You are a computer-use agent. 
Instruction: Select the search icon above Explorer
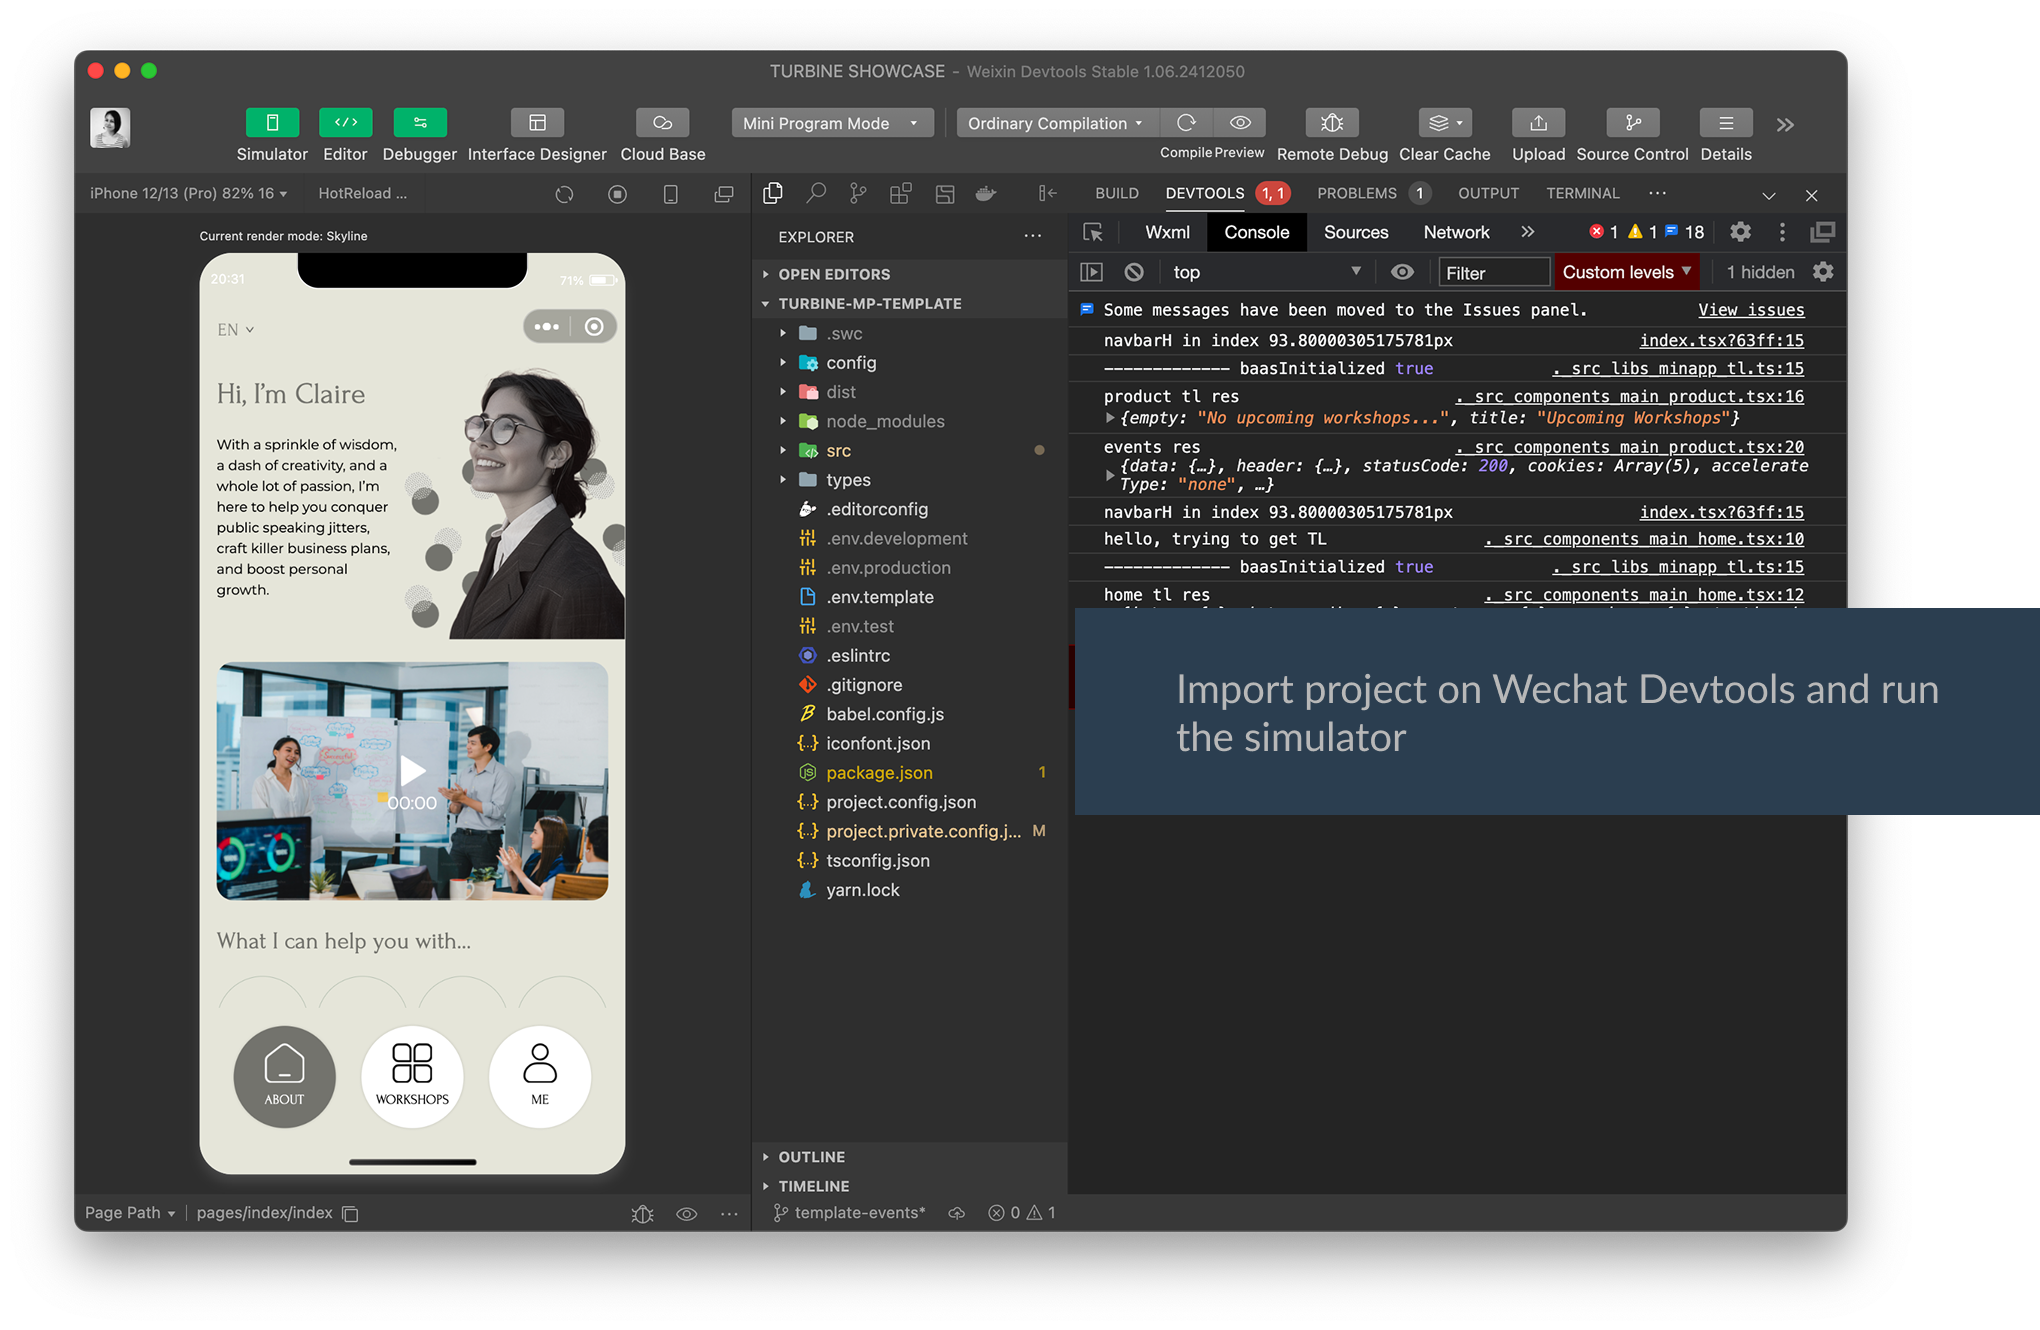click(x=816, y=193)
